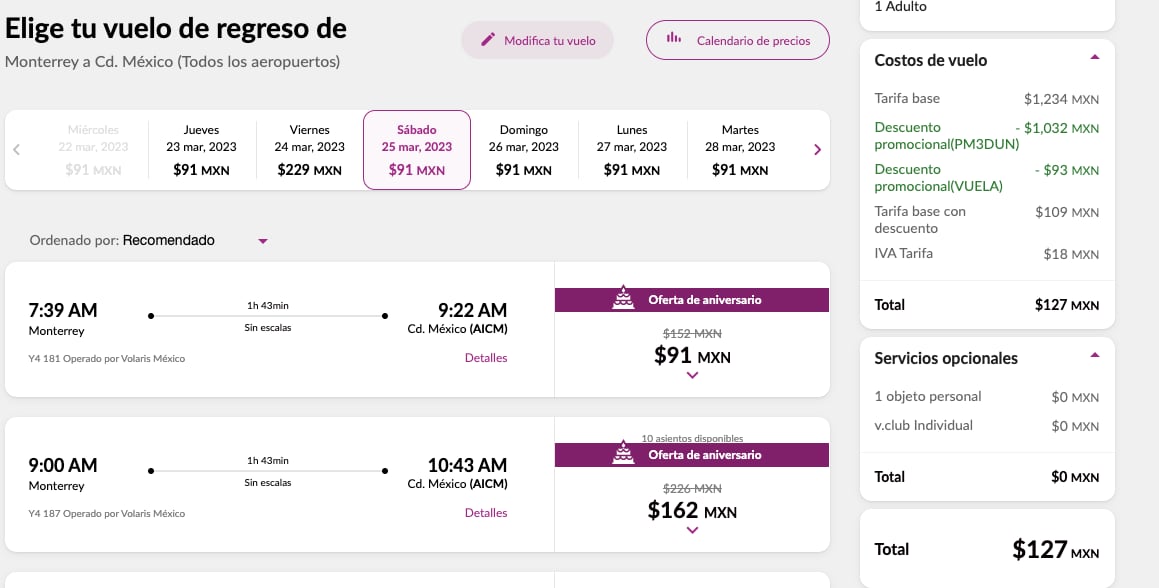Open Detalles for the 9:00 AM flight
Viewport: 1159px width, 588px height.
(x=486, y=513)
